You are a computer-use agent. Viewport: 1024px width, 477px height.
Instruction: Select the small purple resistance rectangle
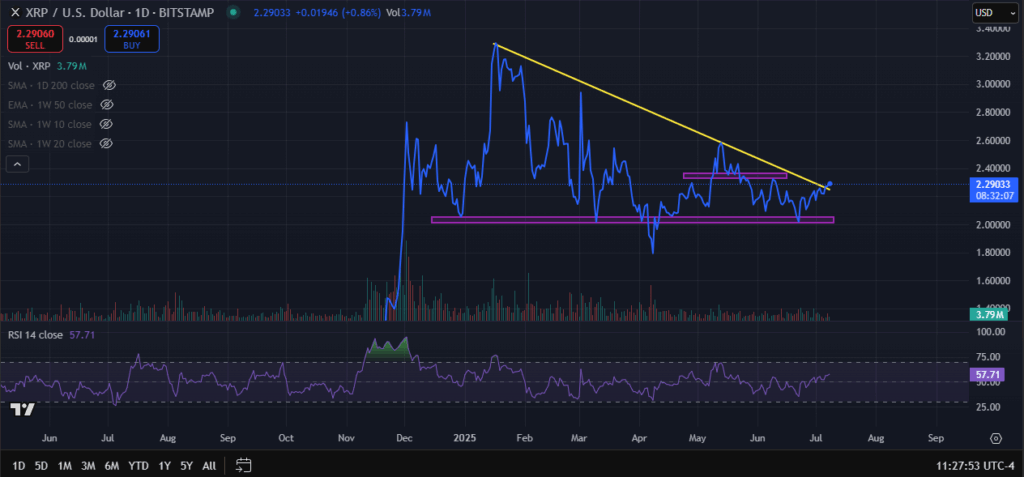pos(734,175)
